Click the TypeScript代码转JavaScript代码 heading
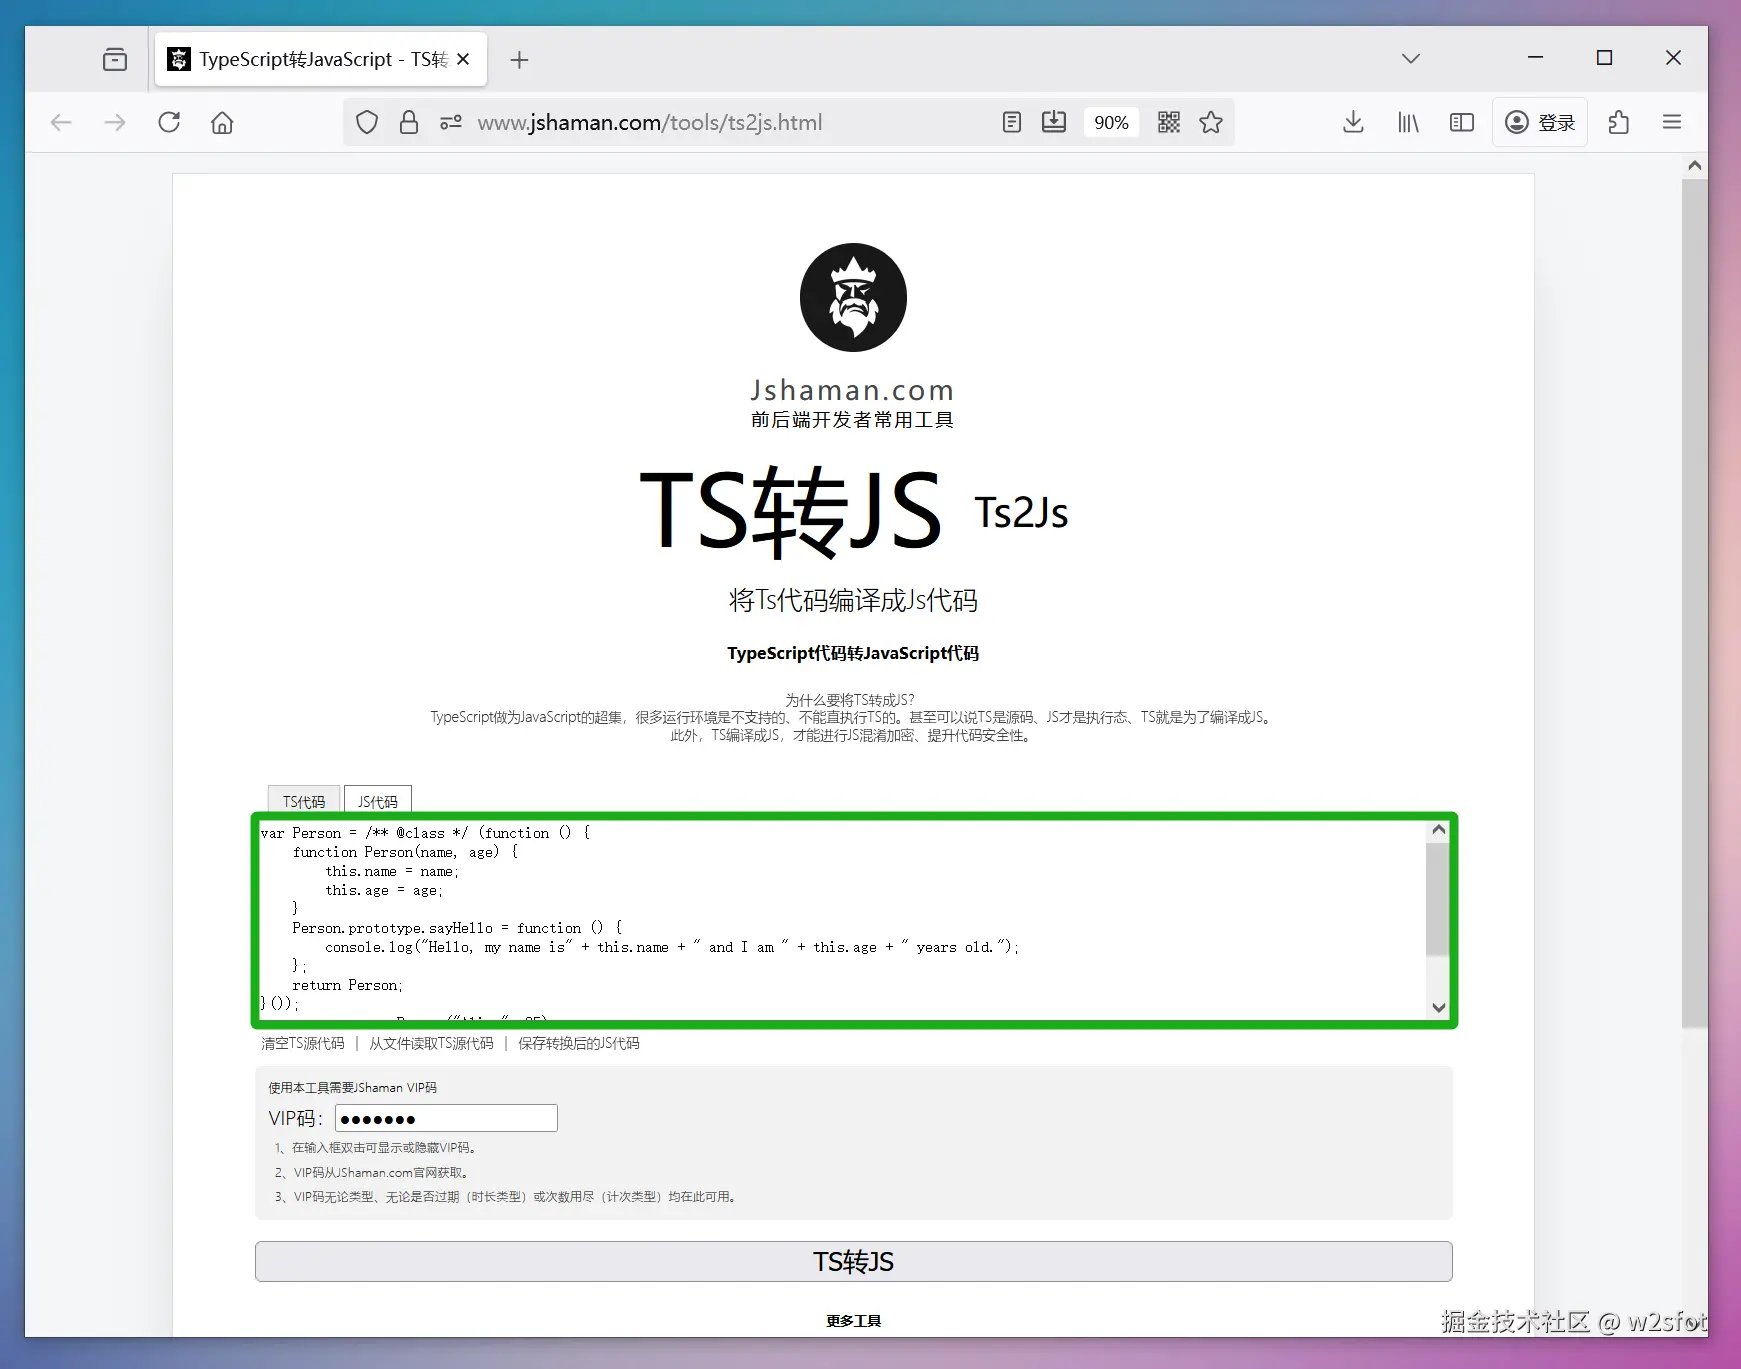This screenshot has width=1741, height=1369. click(853, 653)
